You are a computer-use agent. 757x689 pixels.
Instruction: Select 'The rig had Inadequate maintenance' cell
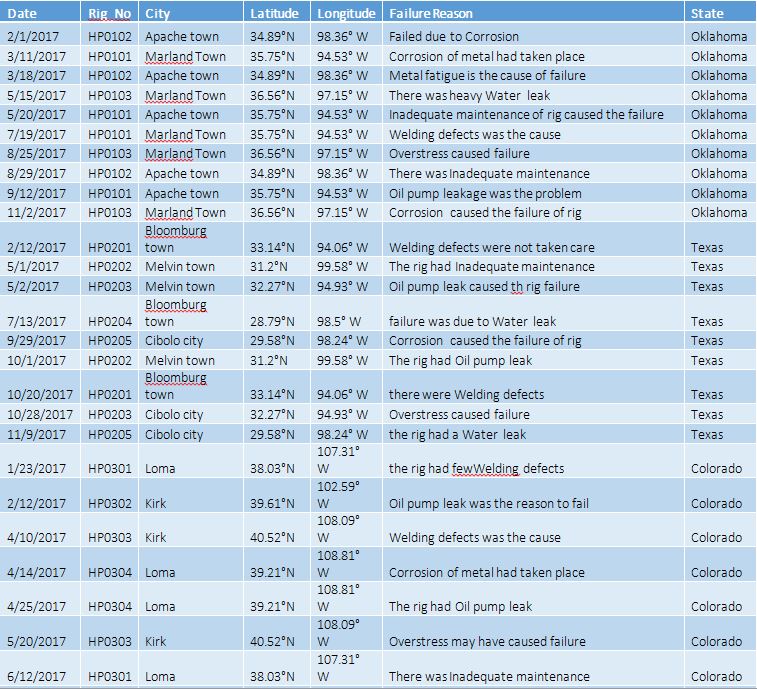(x=533, y=267)
